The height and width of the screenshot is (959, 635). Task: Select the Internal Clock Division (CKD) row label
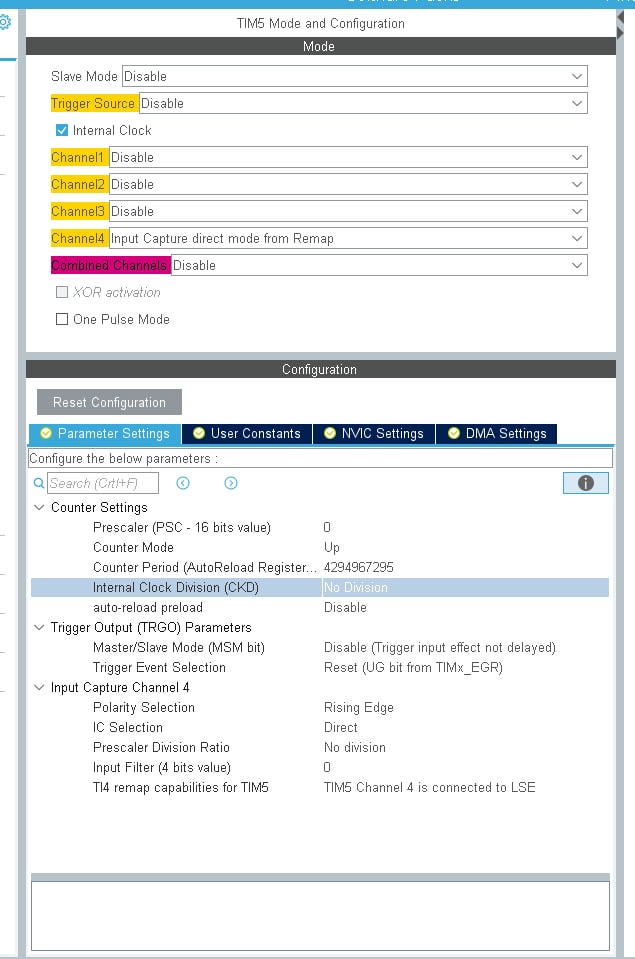pyautogui.click(x=176, y=588)
